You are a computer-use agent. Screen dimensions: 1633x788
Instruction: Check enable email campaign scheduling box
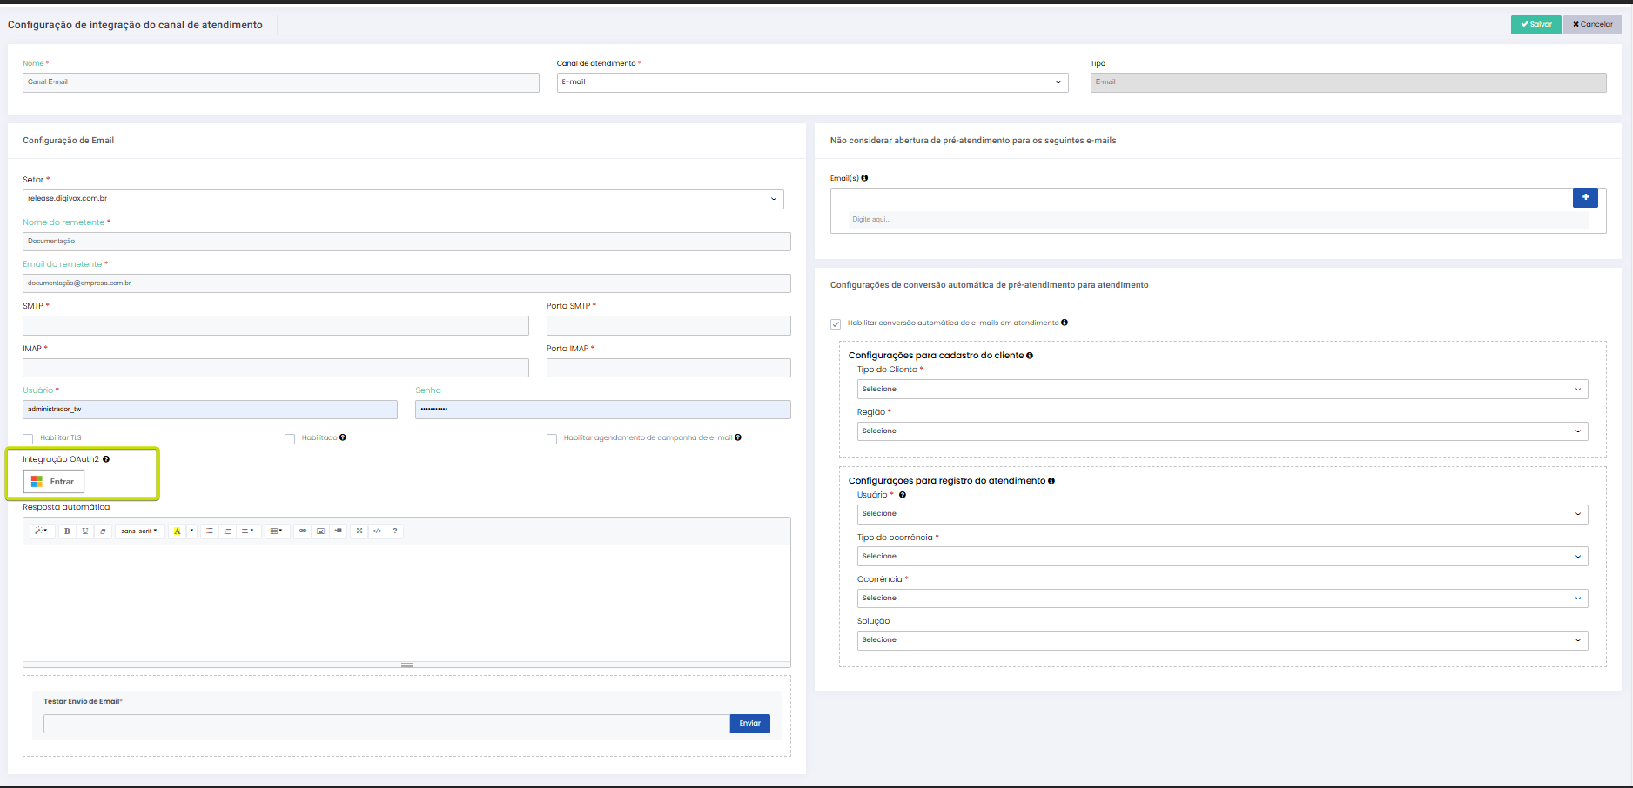(x=552, y=439)
